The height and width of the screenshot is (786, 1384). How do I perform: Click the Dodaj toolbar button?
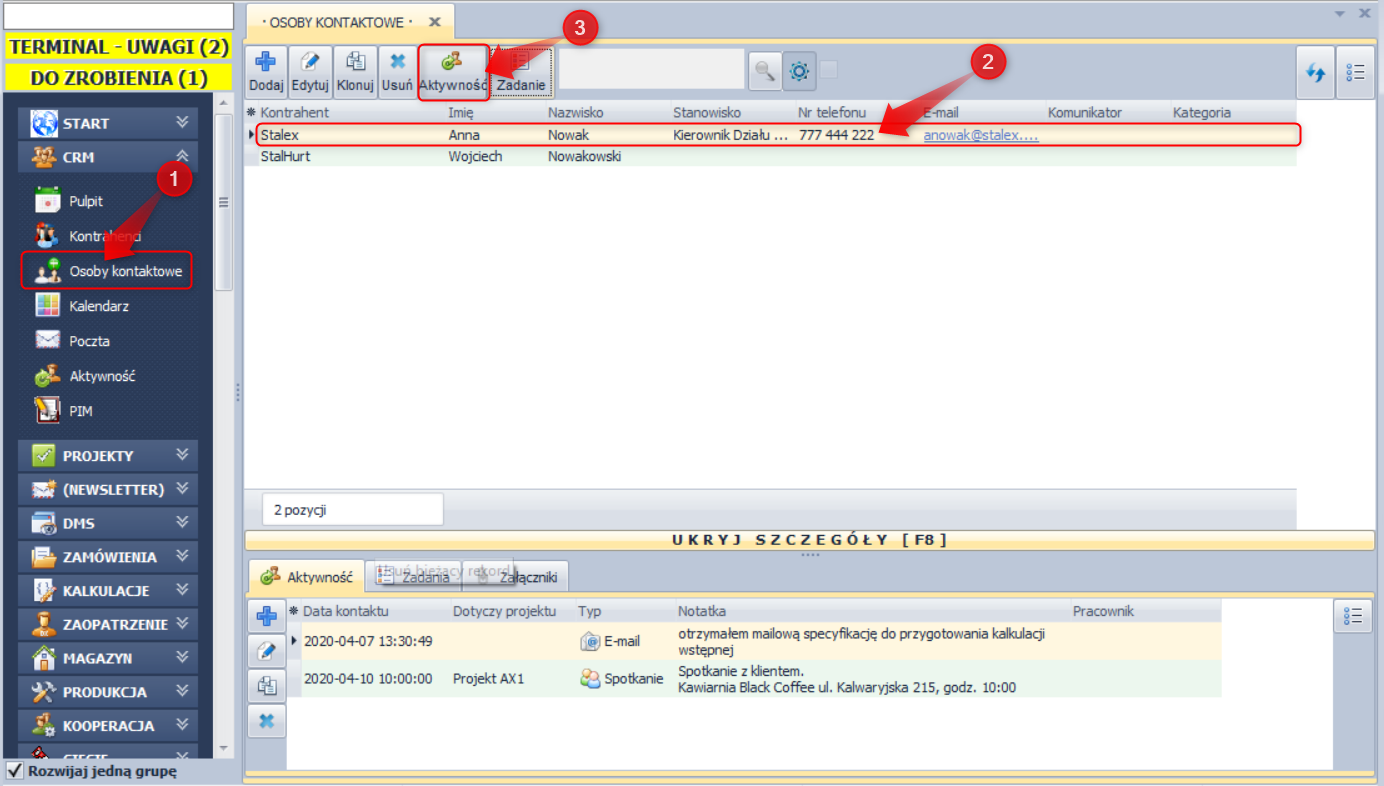pos(267,72)
